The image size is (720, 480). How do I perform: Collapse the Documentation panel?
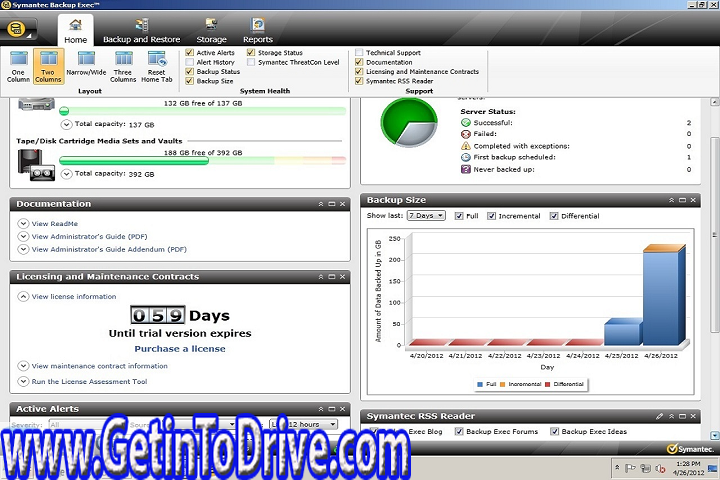pyautogui.click(x=321, y=204)
